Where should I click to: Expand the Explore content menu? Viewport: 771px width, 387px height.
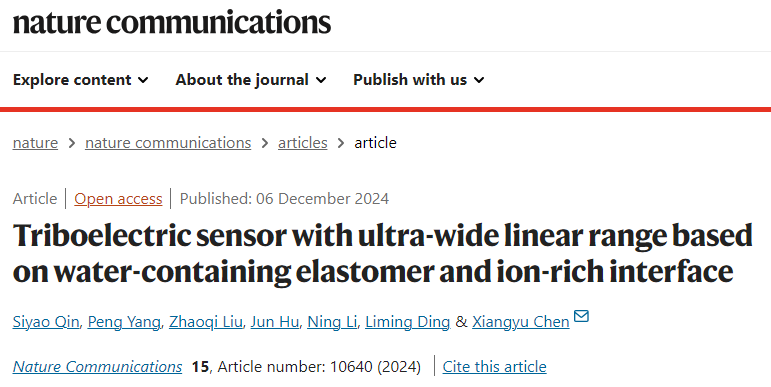(x=81, y=80)
